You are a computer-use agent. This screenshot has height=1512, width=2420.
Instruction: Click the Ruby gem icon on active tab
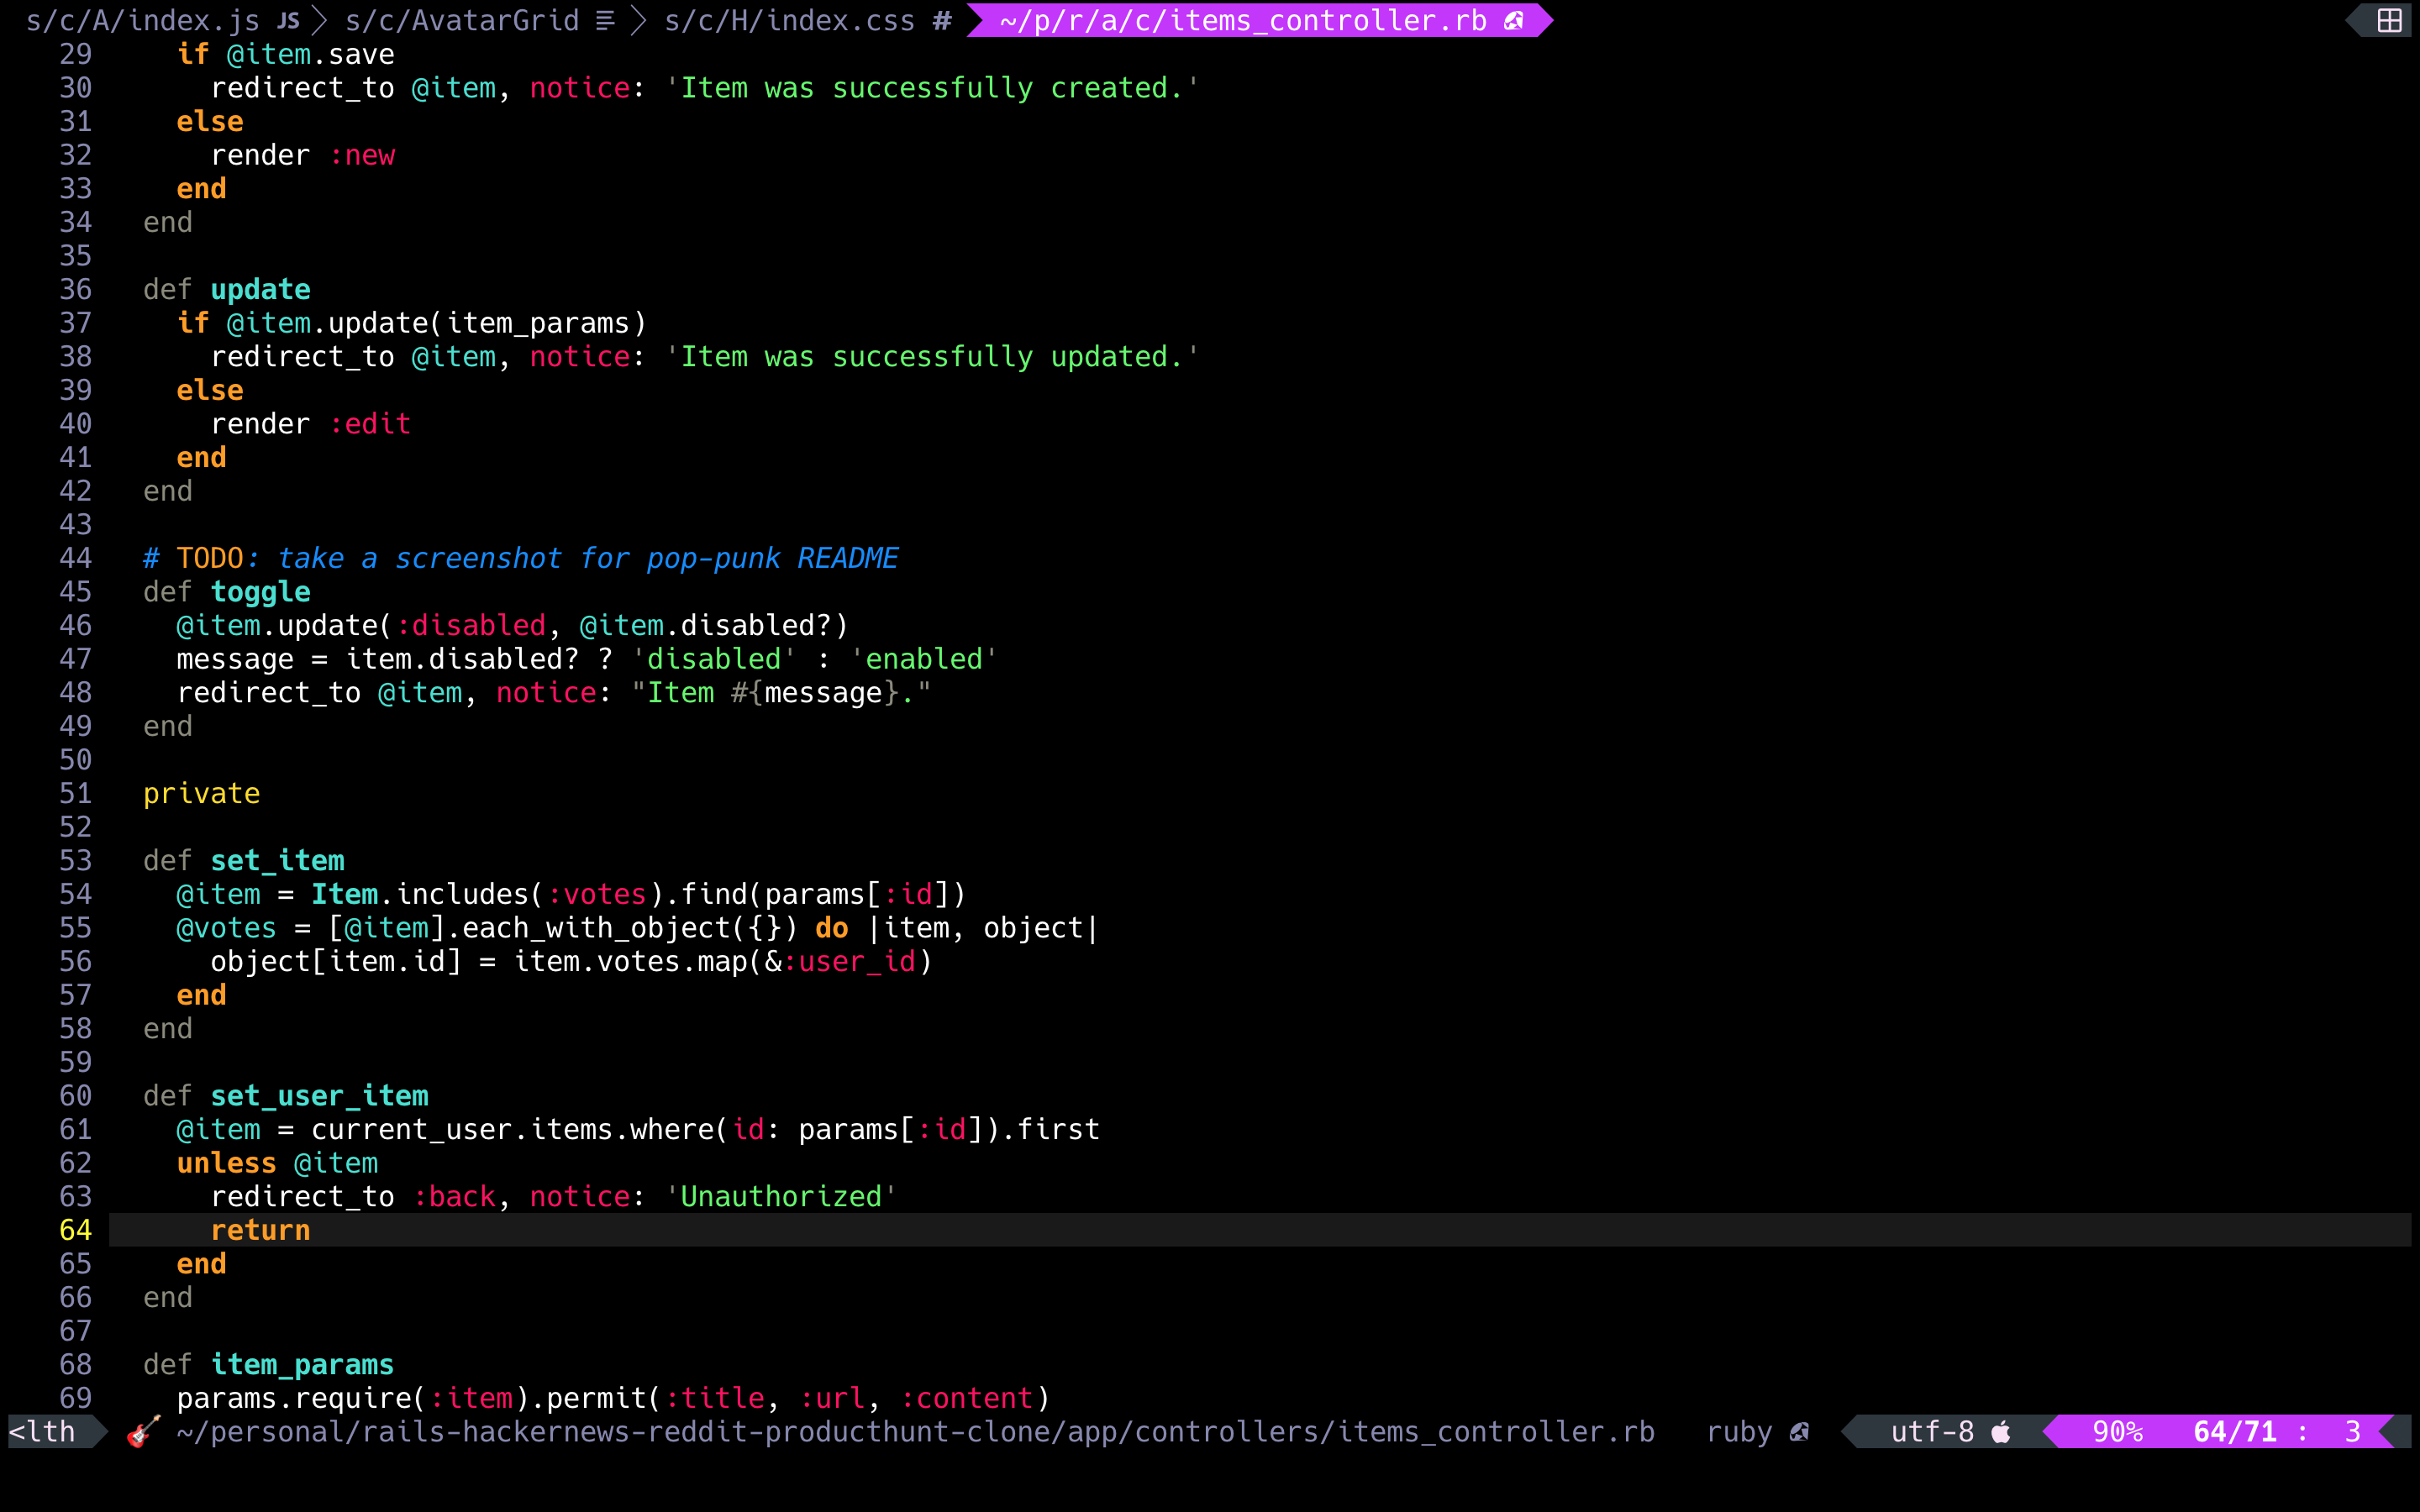(x=1514, y=20)
